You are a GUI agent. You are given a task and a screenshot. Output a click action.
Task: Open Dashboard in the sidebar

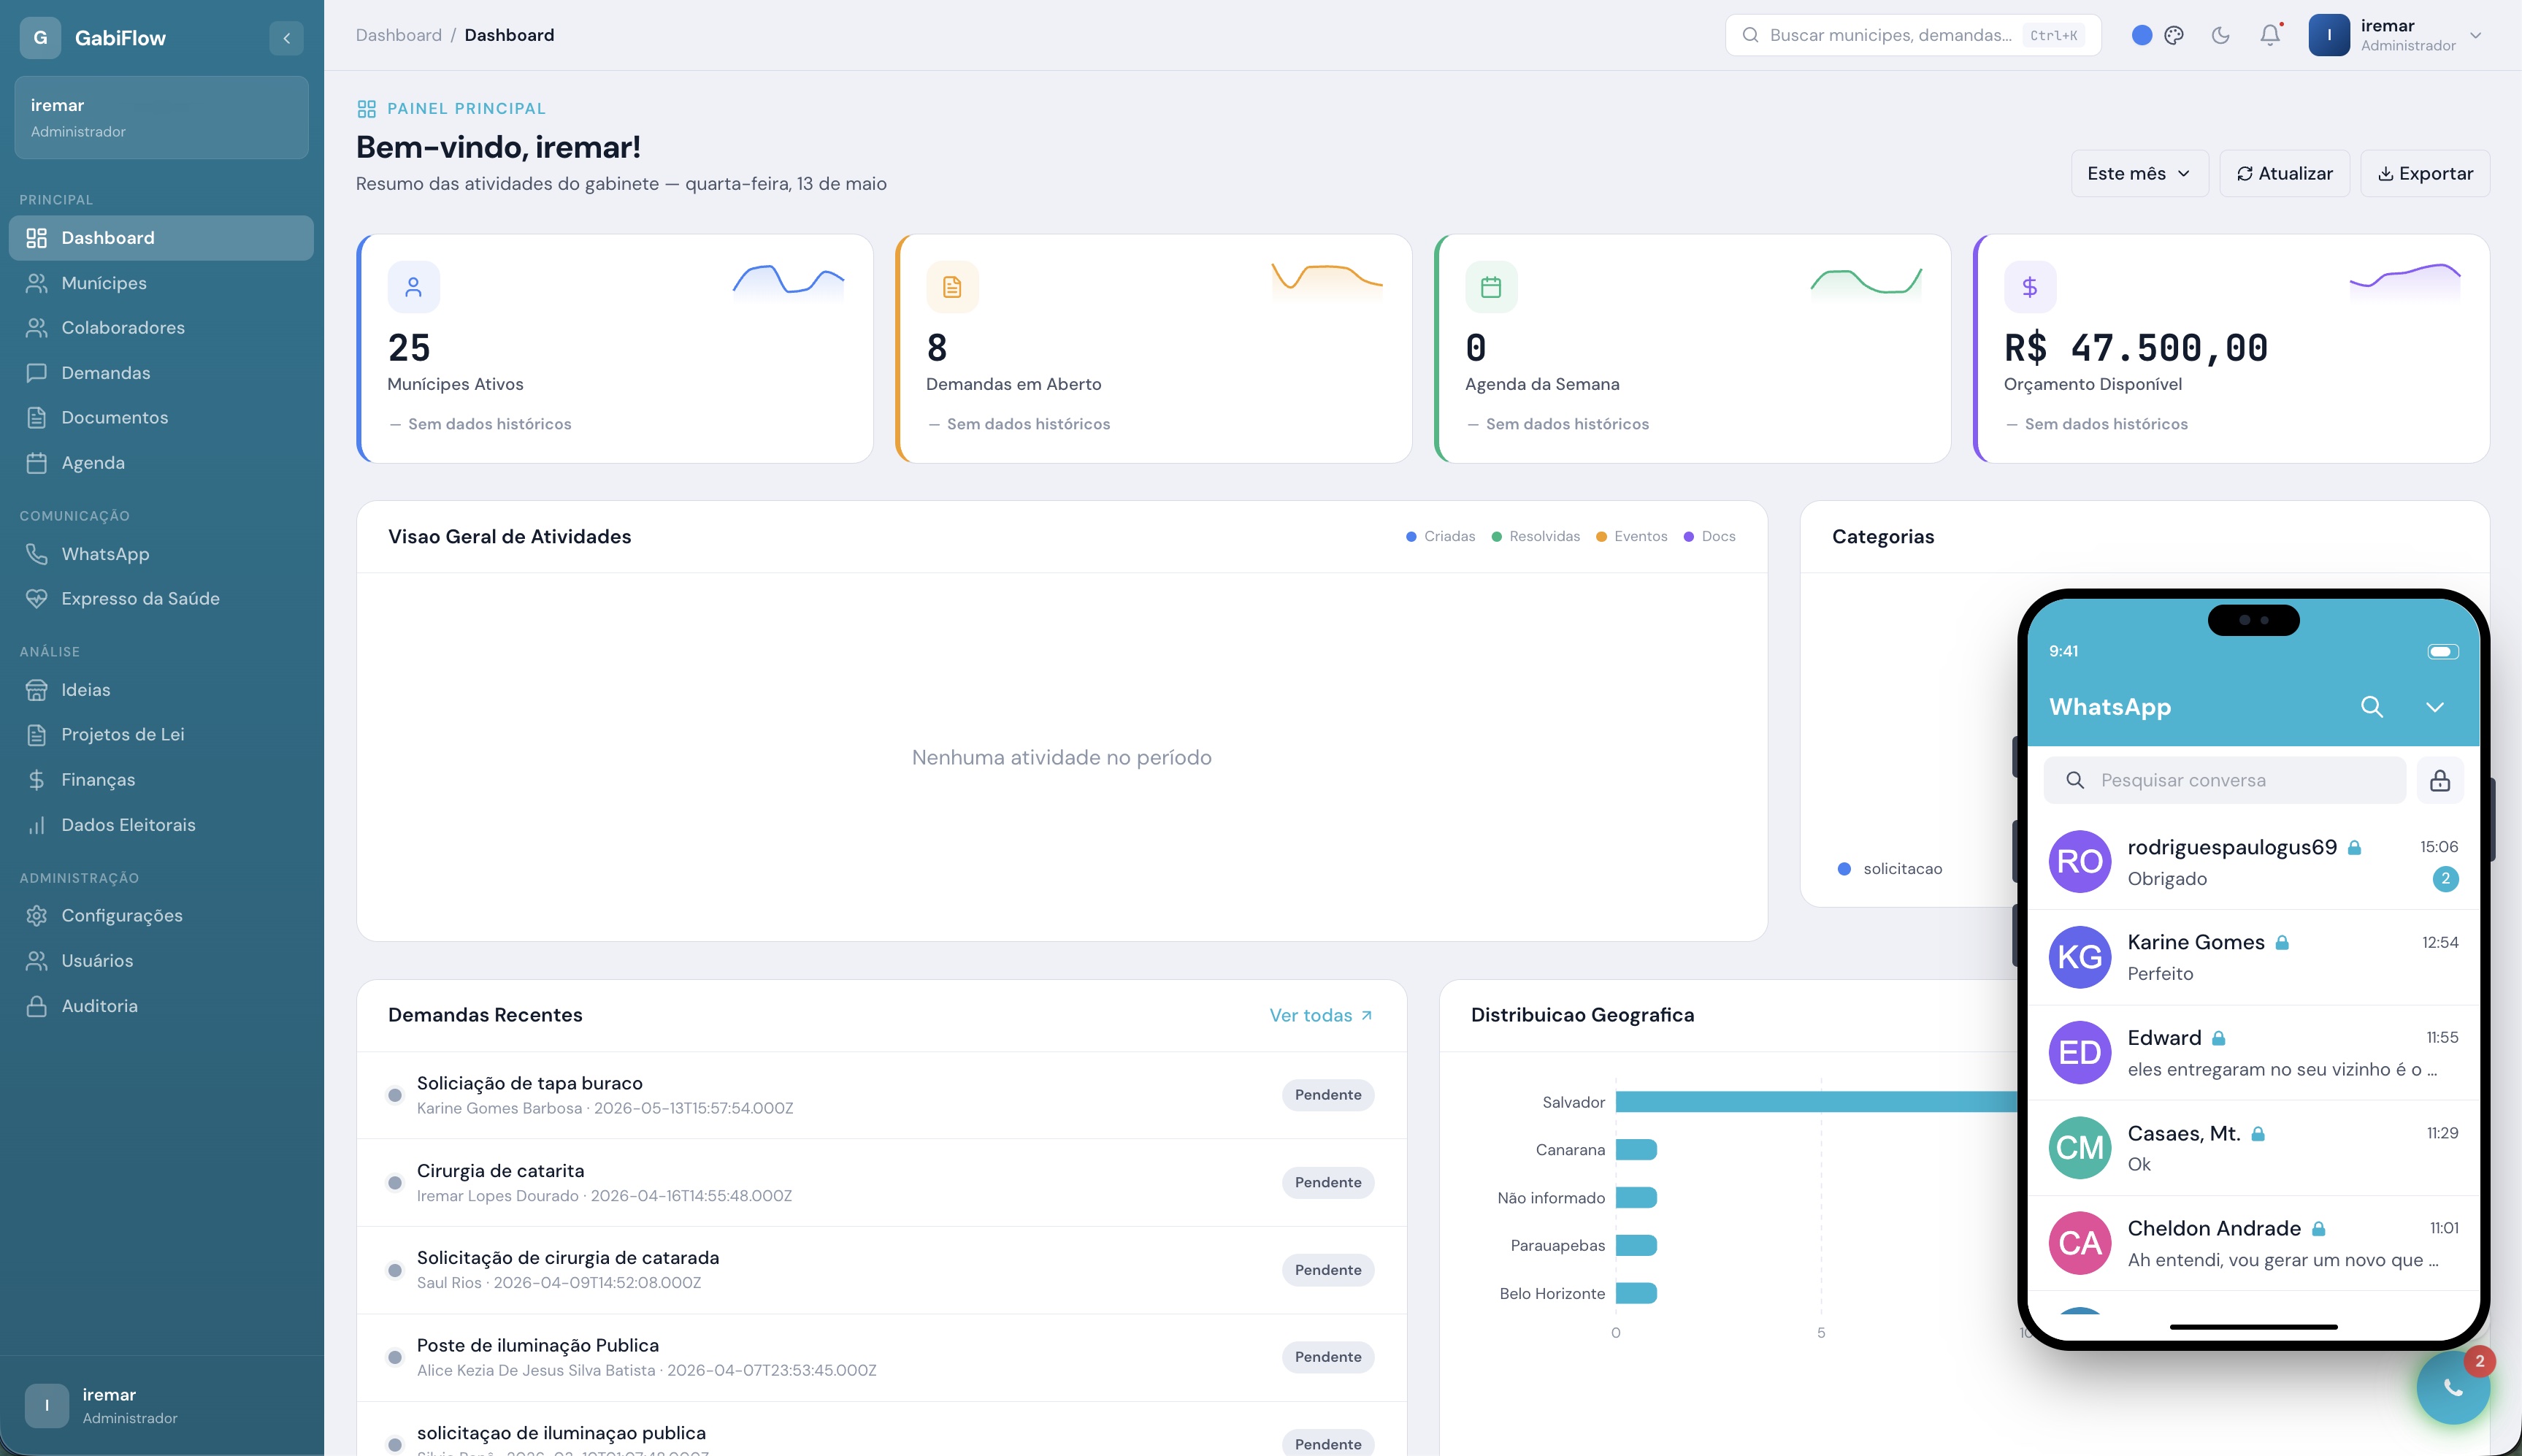pyautogui.click(x=161, y=238)
